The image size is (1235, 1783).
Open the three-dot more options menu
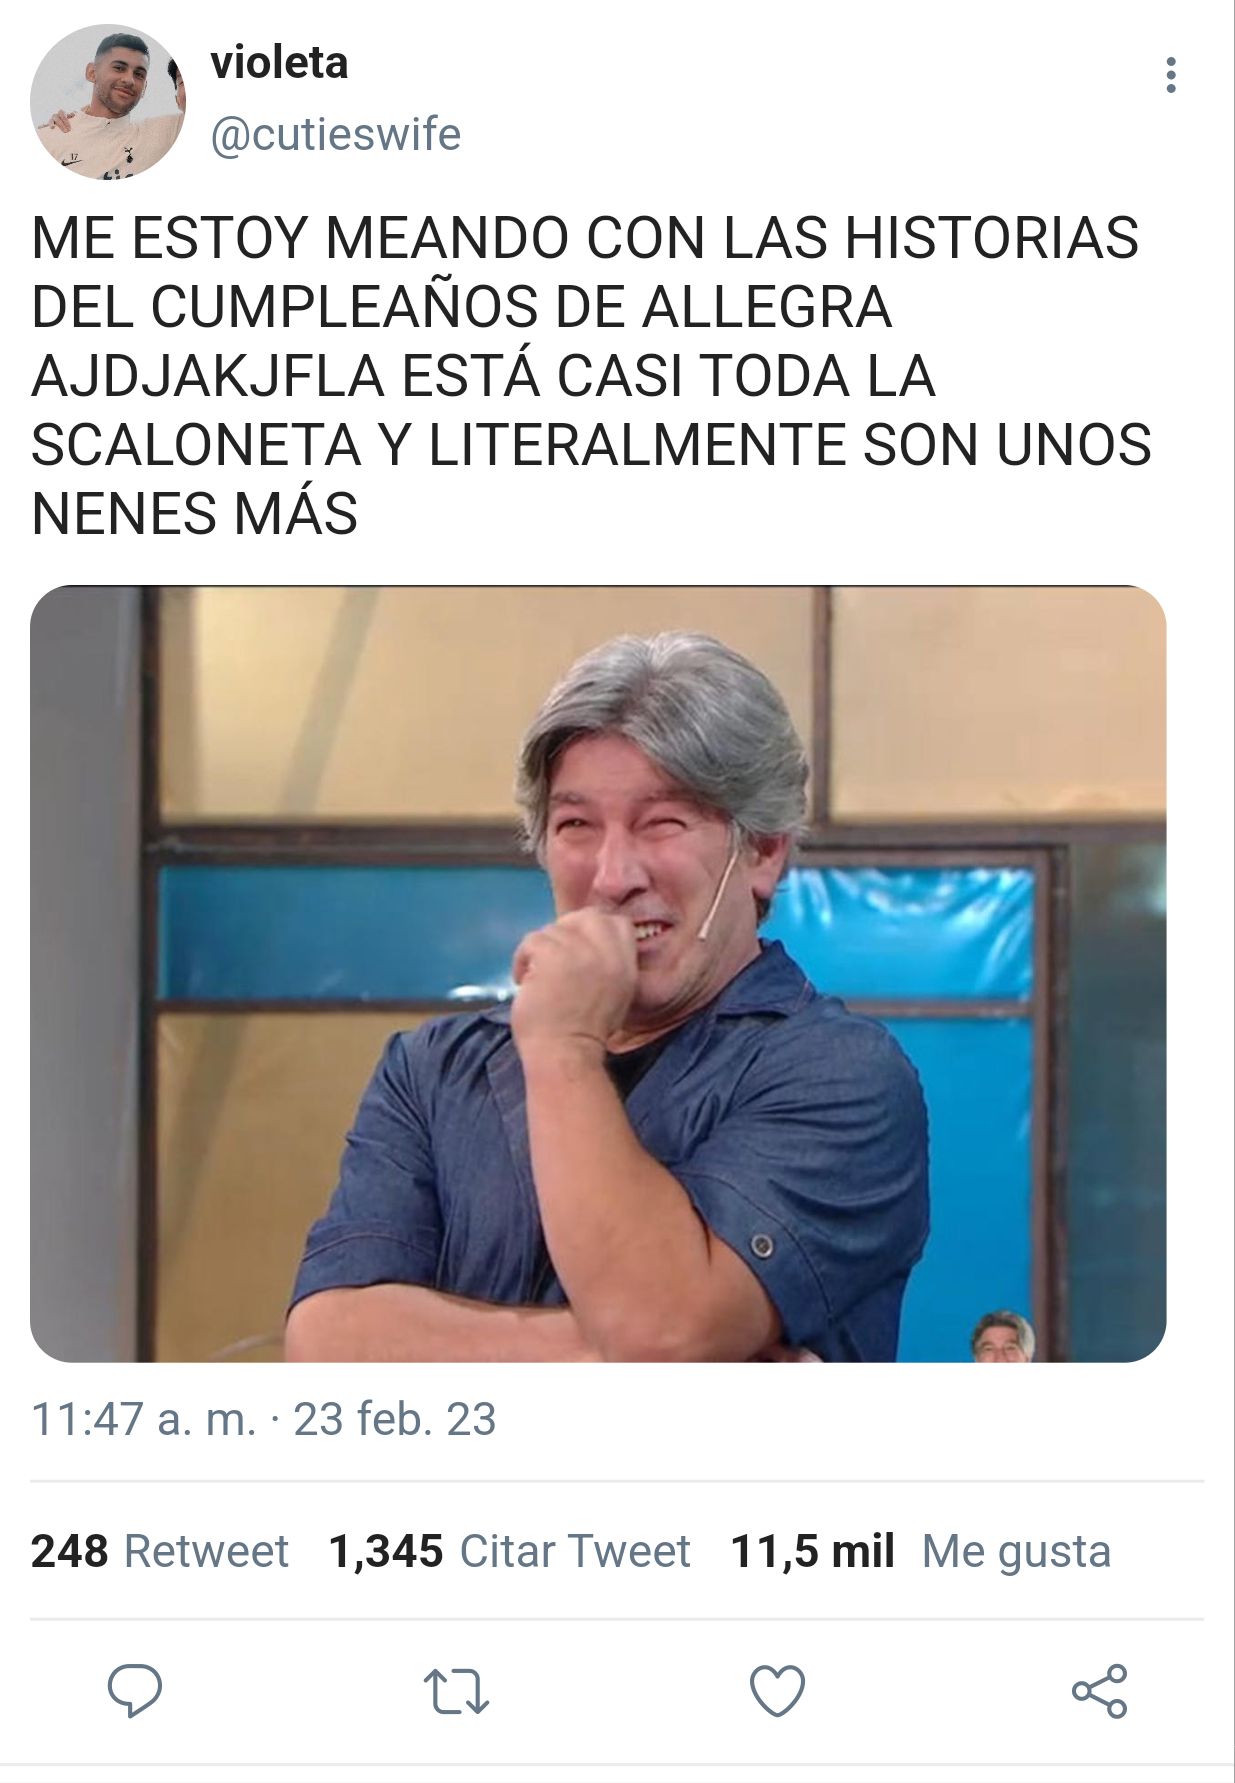pyautogui.click(x=1171, y=76)
